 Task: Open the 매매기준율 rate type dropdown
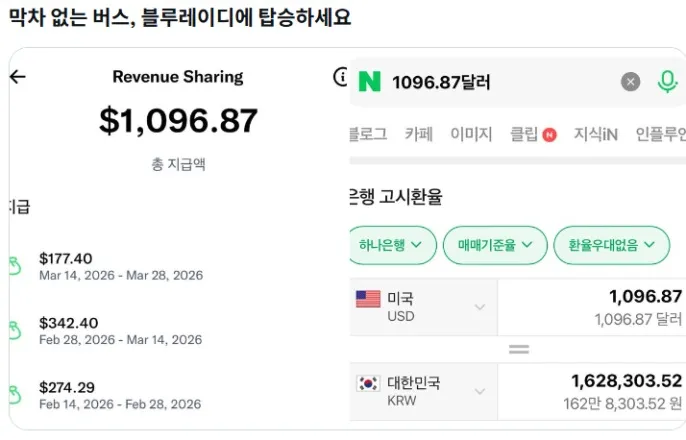click(494, 245)
